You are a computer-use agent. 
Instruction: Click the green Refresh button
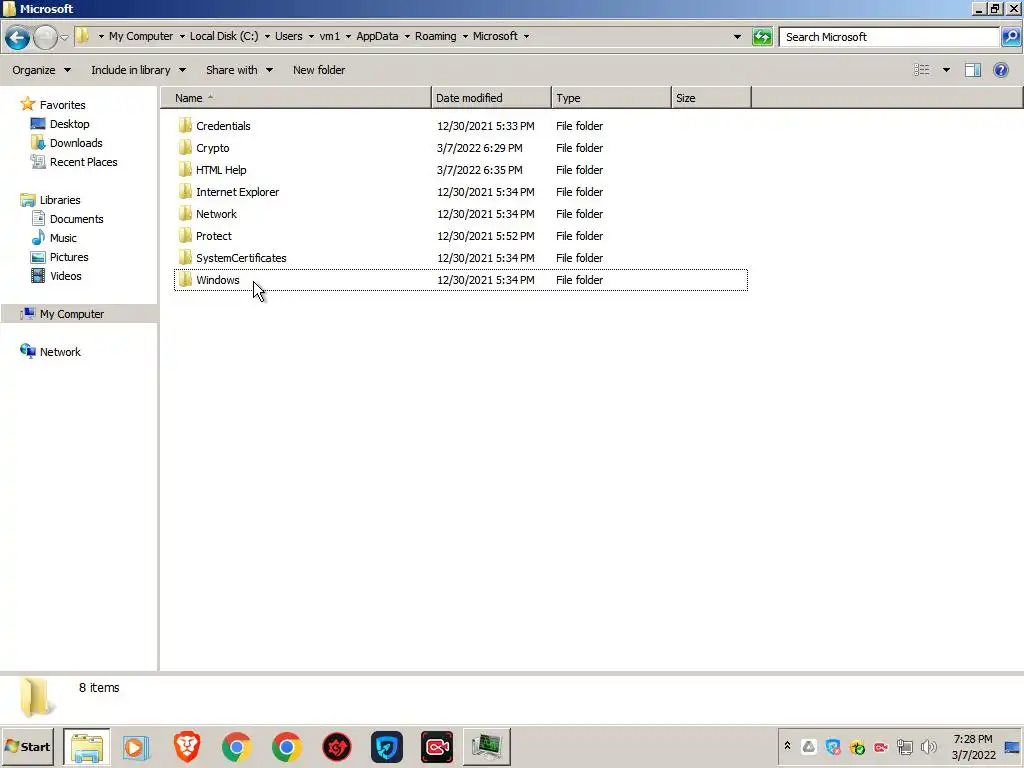(762, 37)
